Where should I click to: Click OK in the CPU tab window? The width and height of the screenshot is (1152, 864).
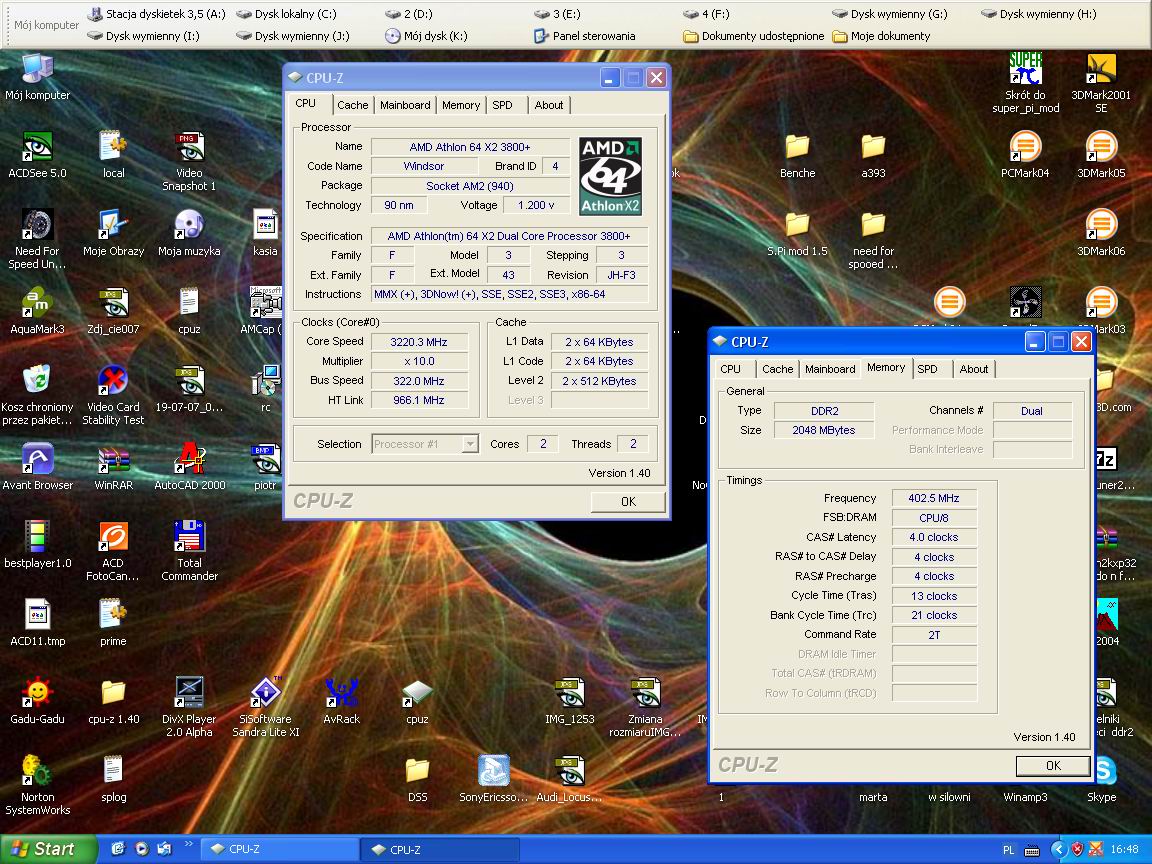click(628, 502)
